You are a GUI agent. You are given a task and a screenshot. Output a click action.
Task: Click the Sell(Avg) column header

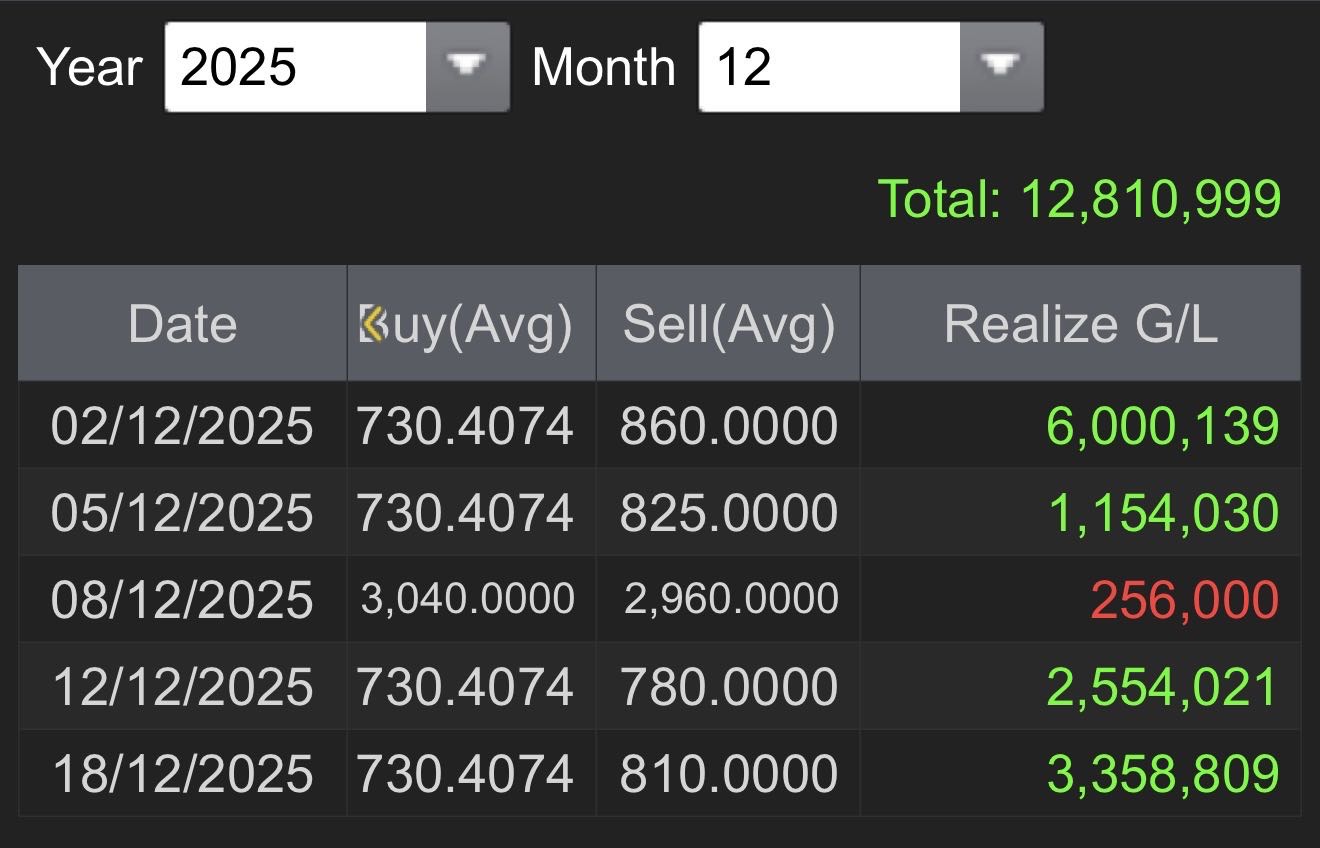click(728, 325)
